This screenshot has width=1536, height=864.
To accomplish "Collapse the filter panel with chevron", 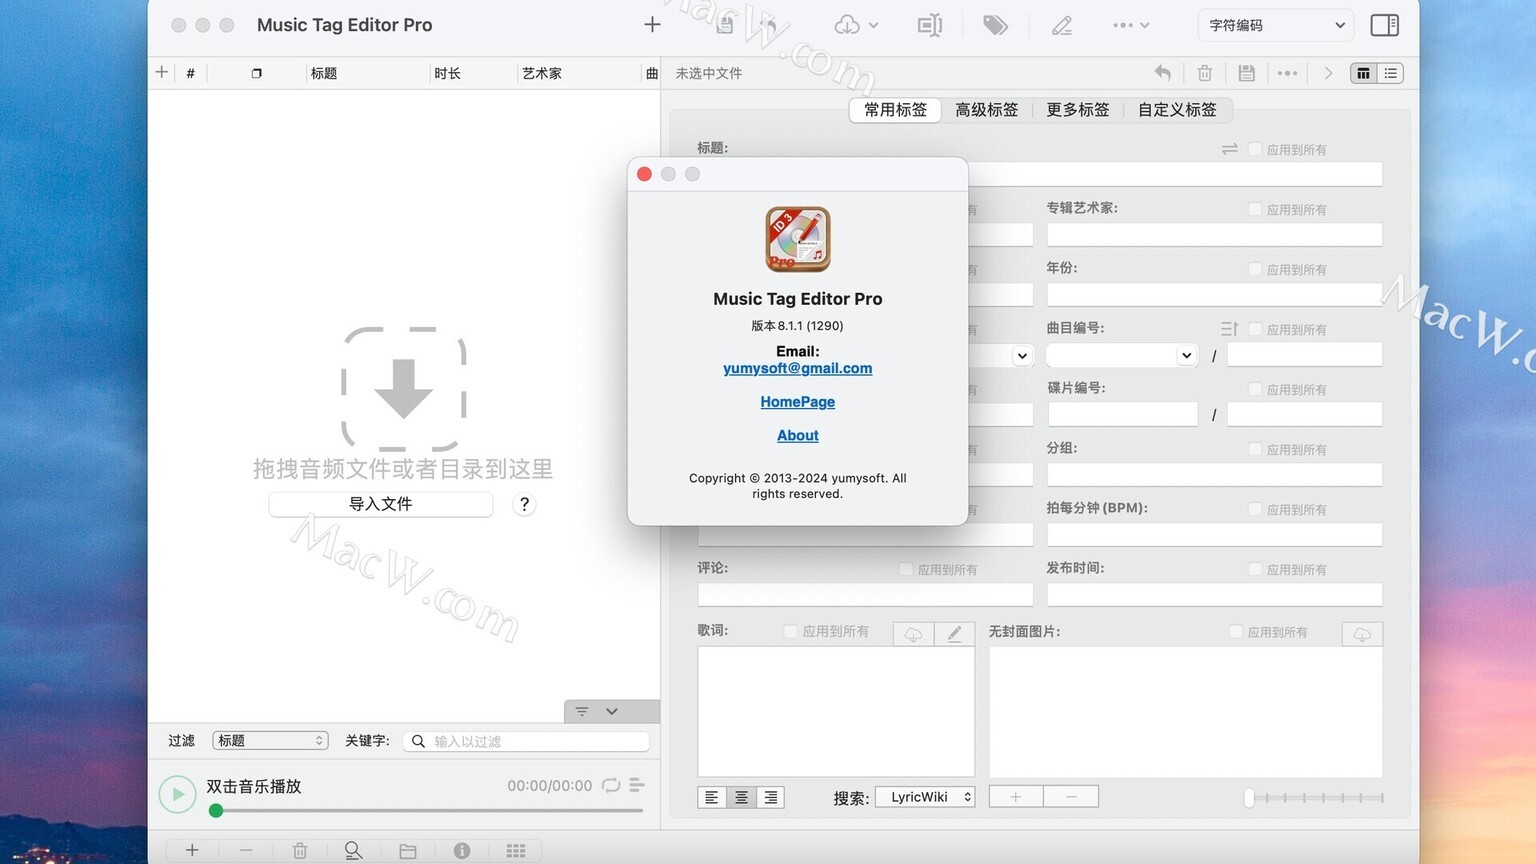I will [612, 711].
